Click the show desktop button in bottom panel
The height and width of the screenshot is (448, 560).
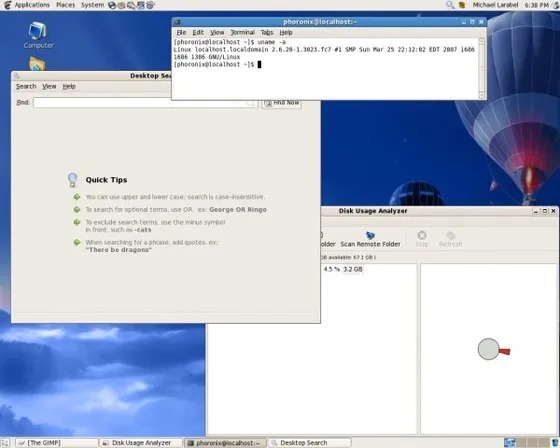coord(5,443)
